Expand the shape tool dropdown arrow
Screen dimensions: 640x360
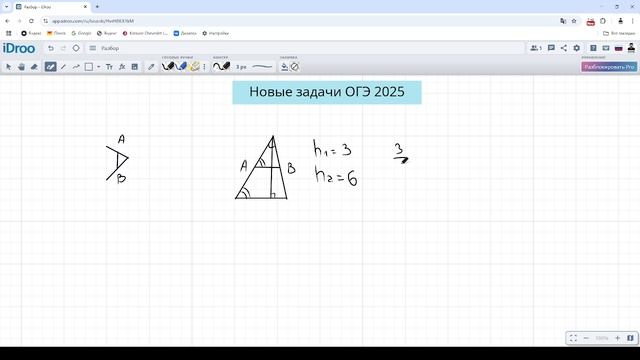point(98,67)
